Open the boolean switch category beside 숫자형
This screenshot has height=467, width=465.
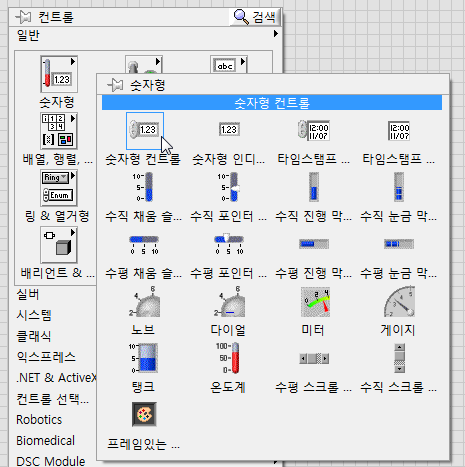[x=144, y=64]
